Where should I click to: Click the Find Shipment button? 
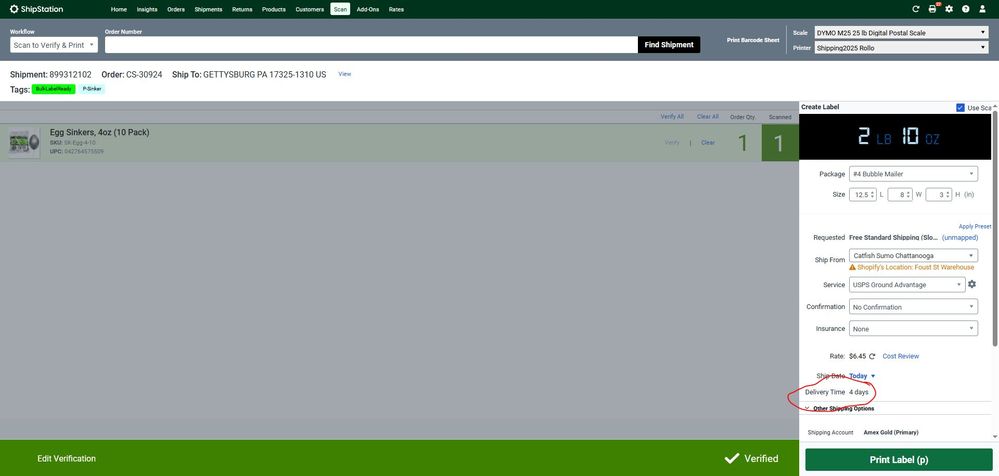coord(669,45)
